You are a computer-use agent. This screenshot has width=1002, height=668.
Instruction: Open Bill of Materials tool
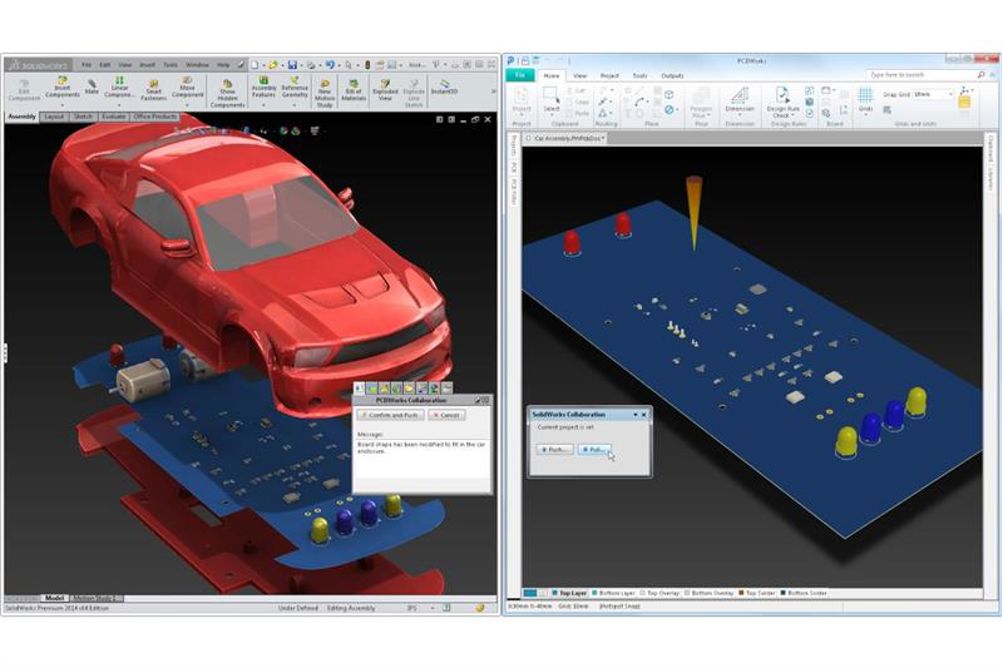pyautogui.click(x=353, y=89)
